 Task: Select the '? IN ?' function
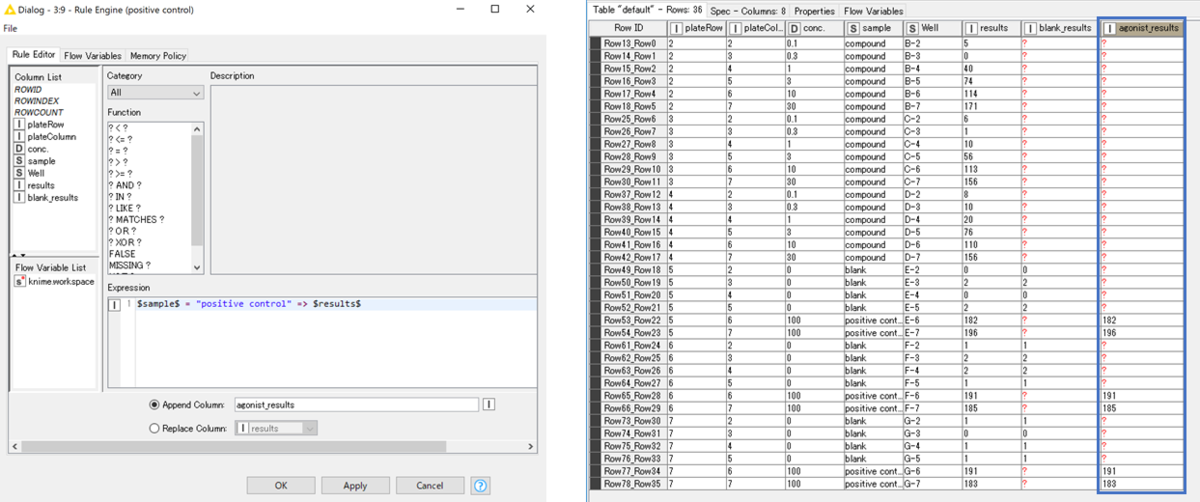(121, 198)
